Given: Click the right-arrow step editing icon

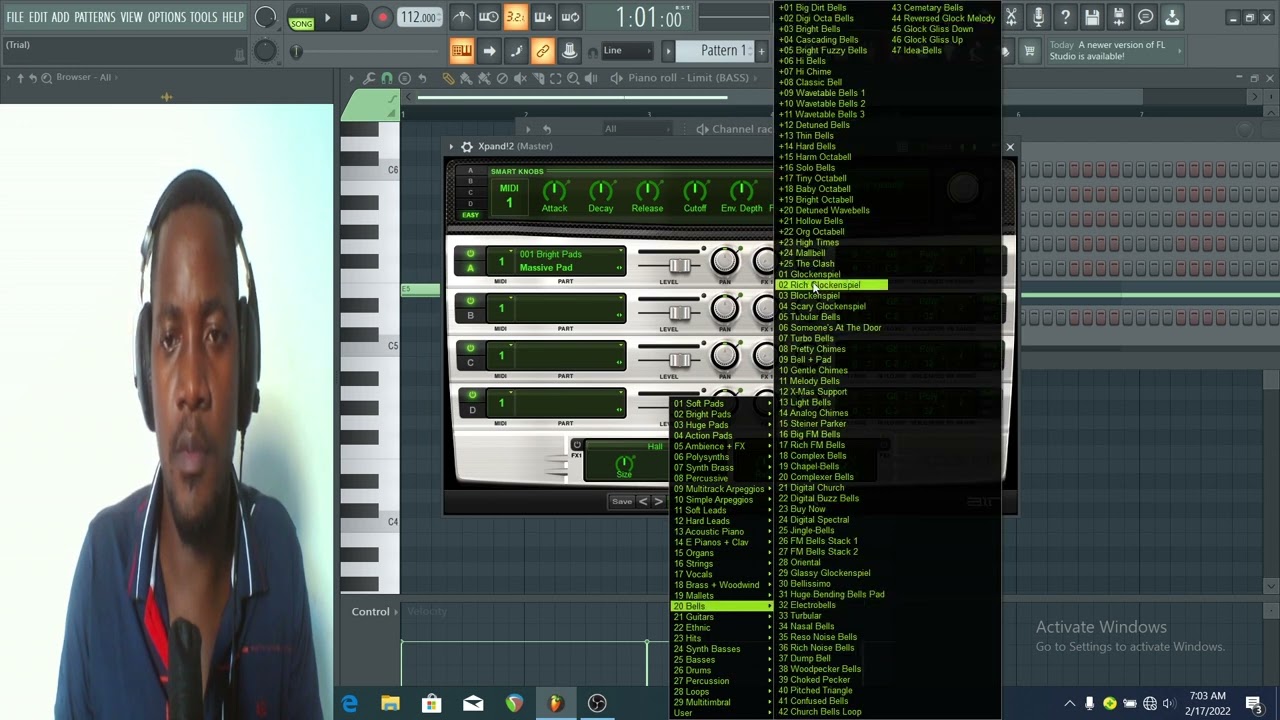Looking at the screenshot, I should (x=489, y=51).
